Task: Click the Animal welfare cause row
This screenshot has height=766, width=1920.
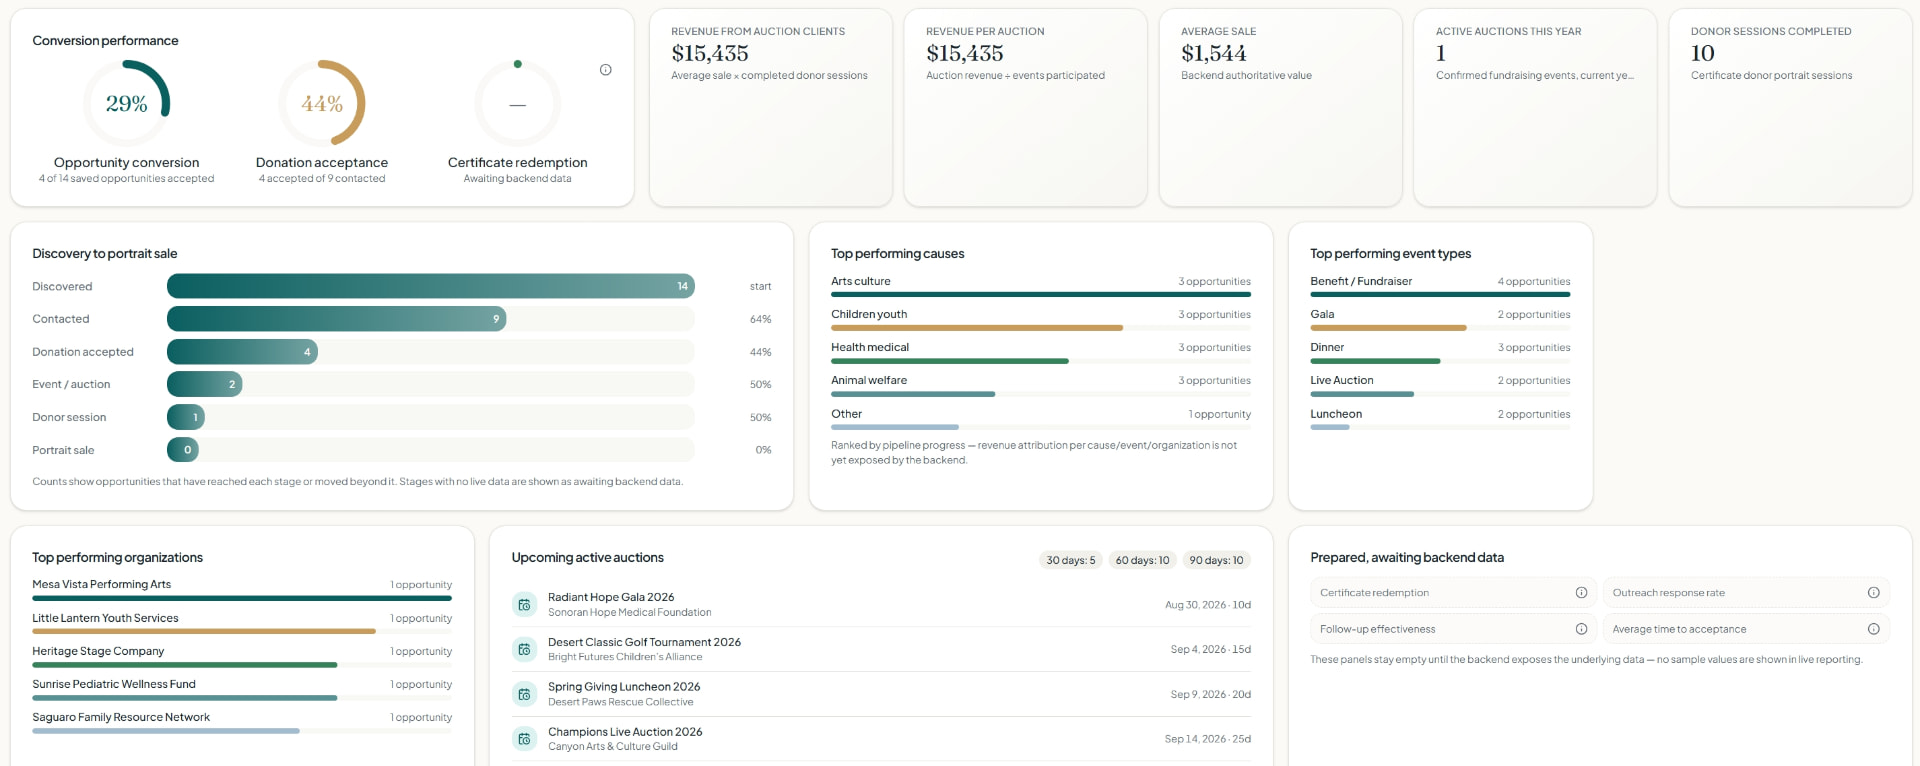Action: point(1041,385)
